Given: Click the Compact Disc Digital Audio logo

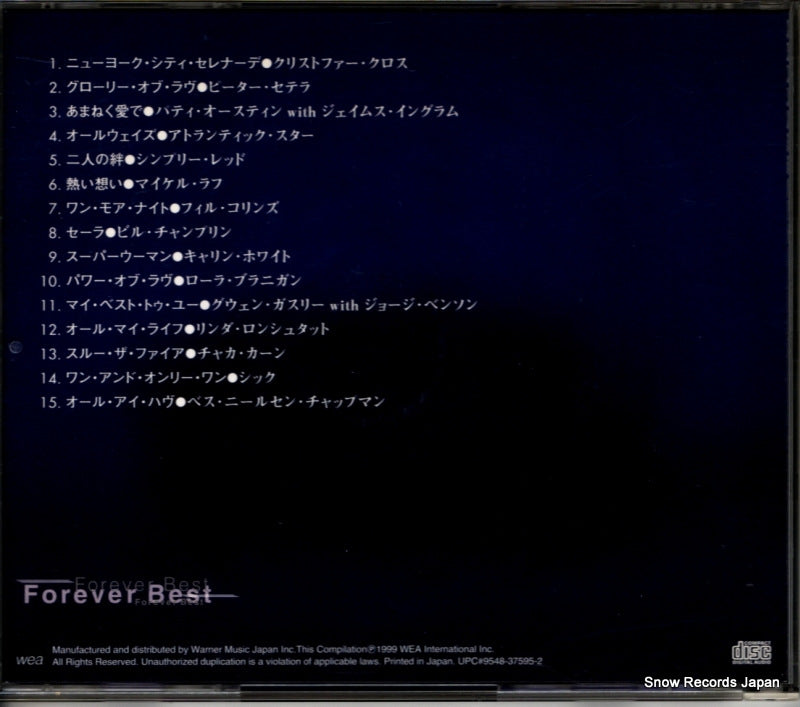Looking at the screenshot, I should tap(752, 652).
